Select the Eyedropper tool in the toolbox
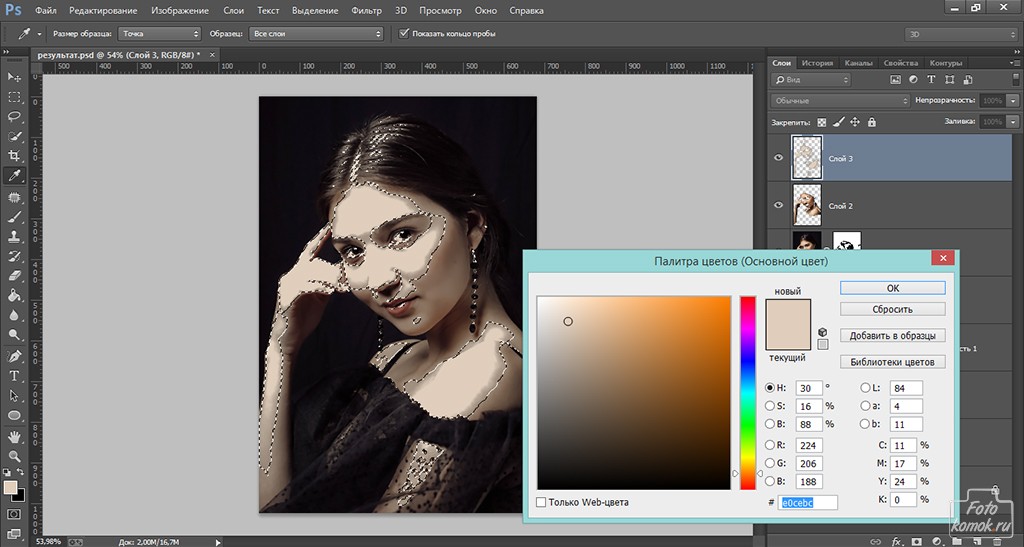This screenshot has width=1024, height=547. (x=14, y=176)
